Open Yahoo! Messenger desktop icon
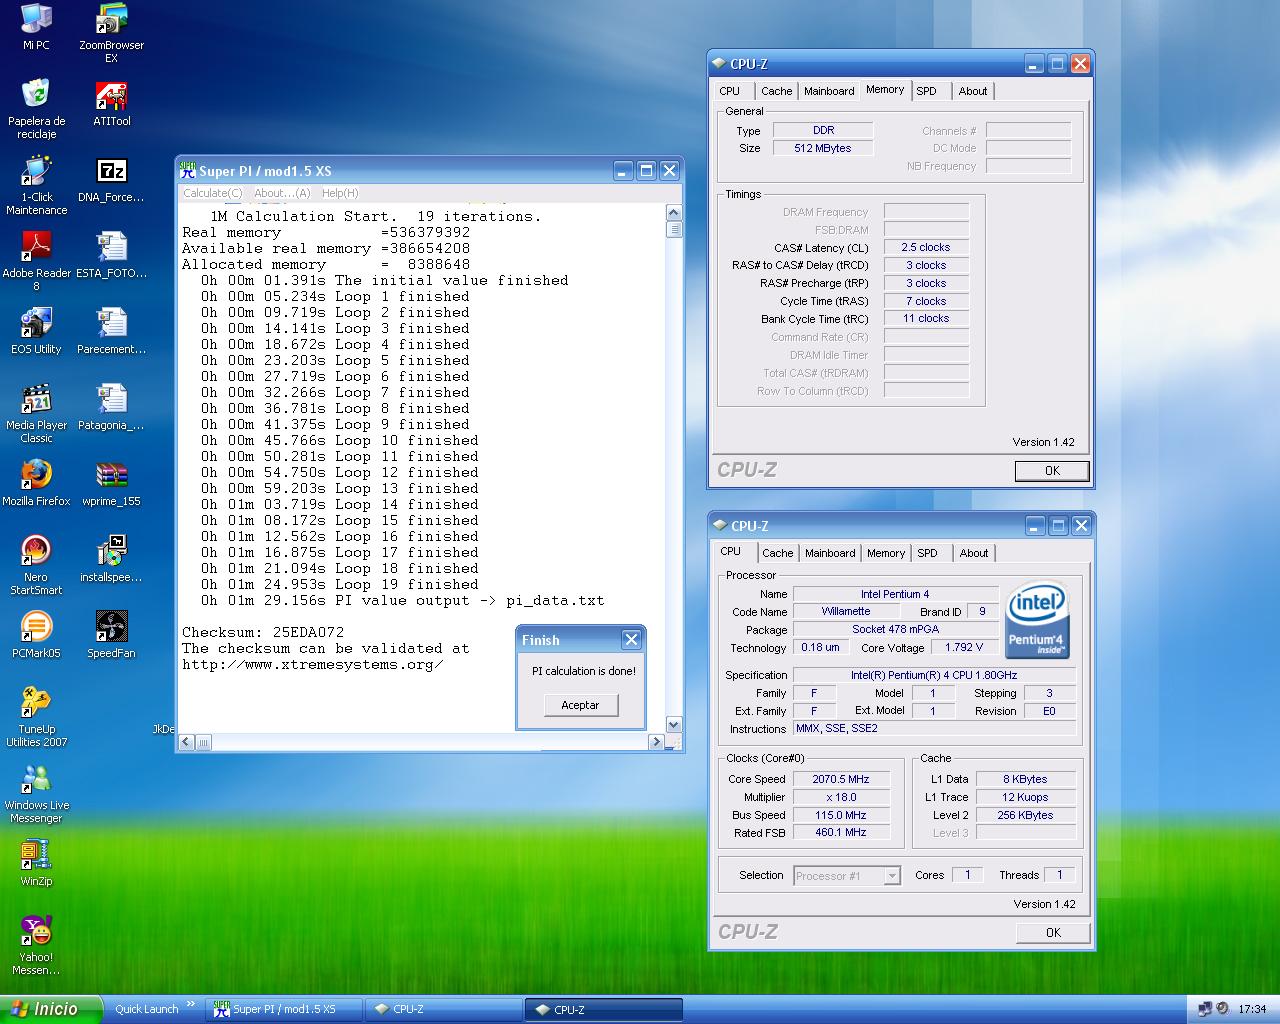The height and width of the screenshot is (1024, 1280). coord(36,945)
